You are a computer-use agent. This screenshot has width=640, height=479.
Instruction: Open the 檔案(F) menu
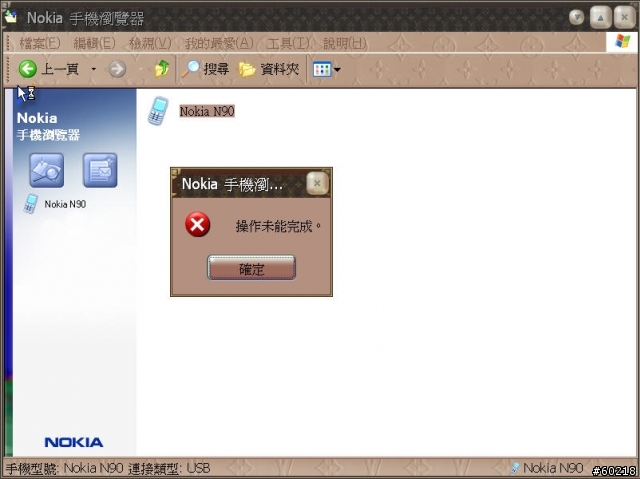[40, 43]
